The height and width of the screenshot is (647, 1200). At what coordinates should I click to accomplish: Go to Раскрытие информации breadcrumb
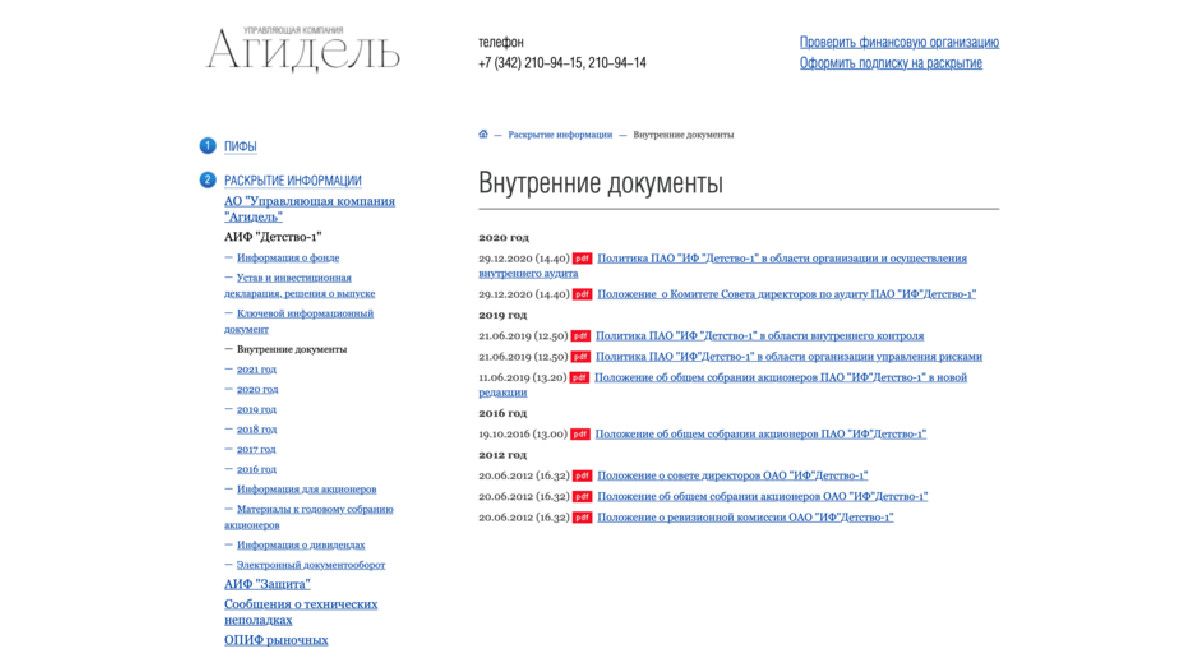(560, 134)
